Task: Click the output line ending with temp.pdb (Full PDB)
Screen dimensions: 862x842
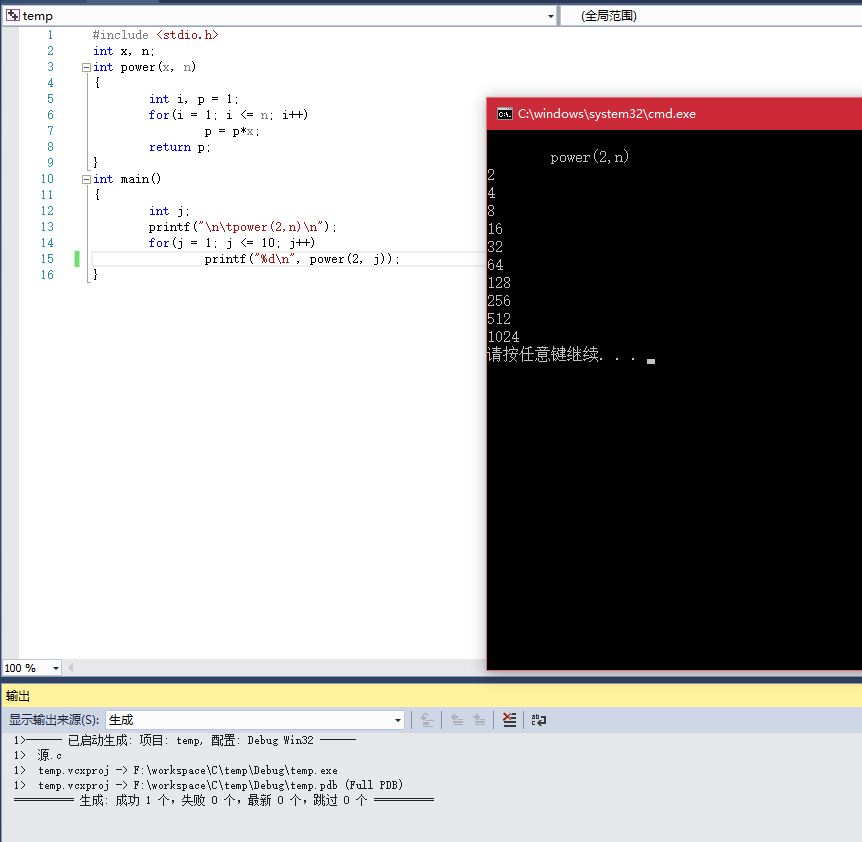Action: [x=208, y=785]
